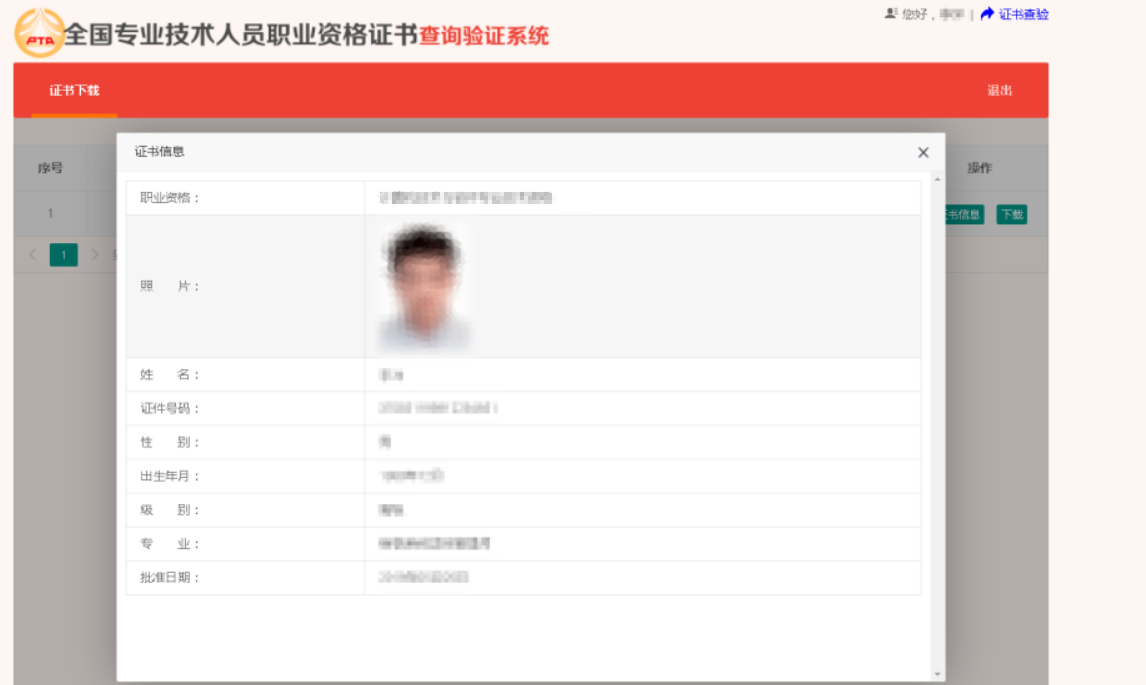The height and width of the screenshot is (685, 1146).
Task: Click the user profile icon beside 您好
Action: 890,14
